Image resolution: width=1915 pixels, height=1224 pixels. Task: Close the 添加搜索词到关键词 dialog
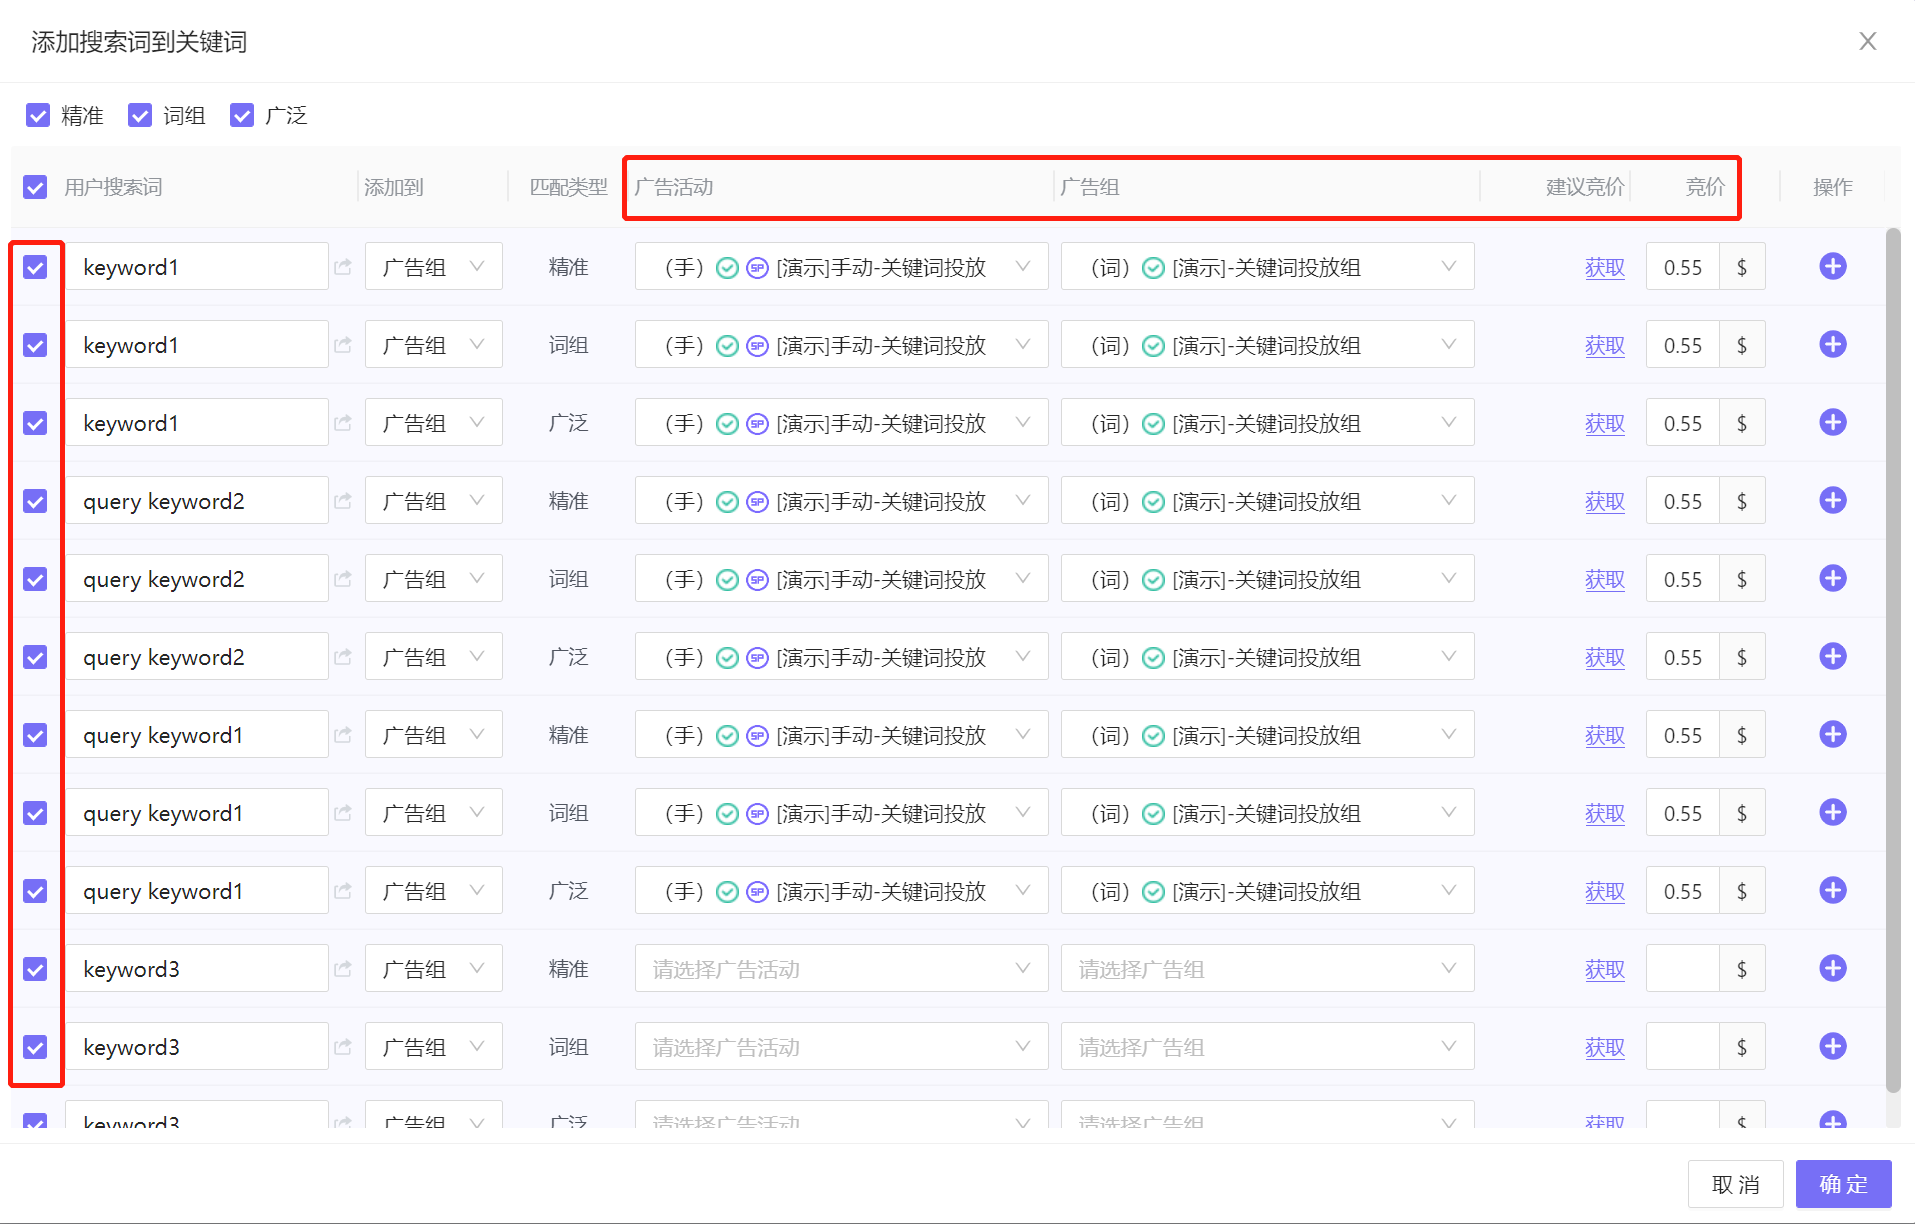click(1867, 41)
